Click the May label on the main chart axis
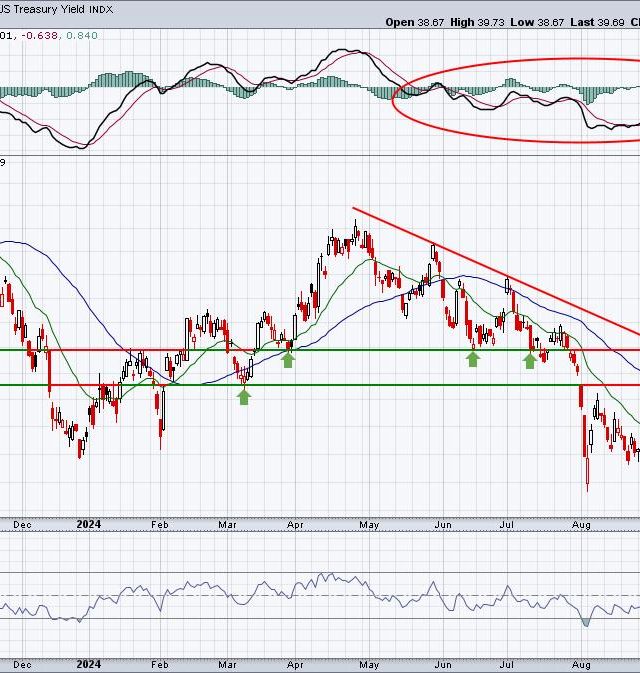Viewport: 640px width, 673px height. coord(371,523)
